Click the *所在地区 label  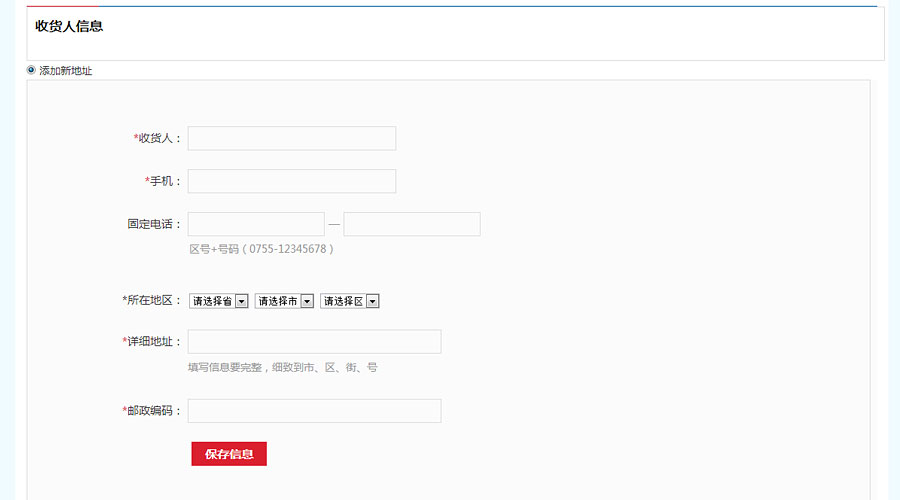(152, 300)
